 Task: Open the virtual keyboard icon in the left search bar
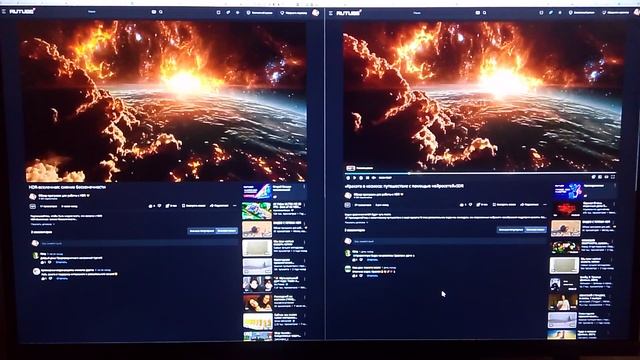tap(154, 12)
